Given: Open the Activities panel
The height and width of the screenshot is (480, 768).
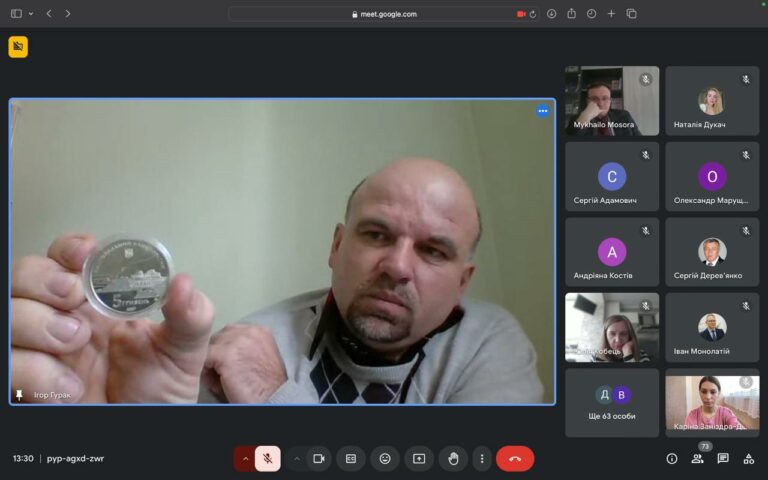Looking at the screenshot, I should pos(749,458).
